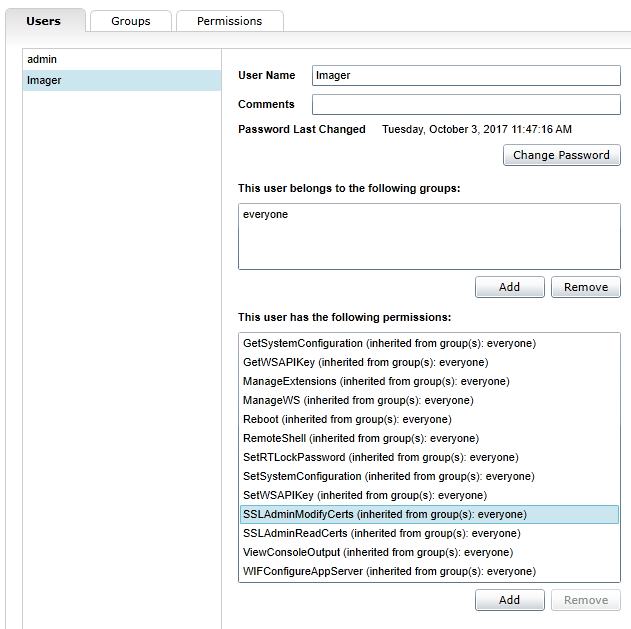
Task: Select the Users tab
Action: point(43,21)
